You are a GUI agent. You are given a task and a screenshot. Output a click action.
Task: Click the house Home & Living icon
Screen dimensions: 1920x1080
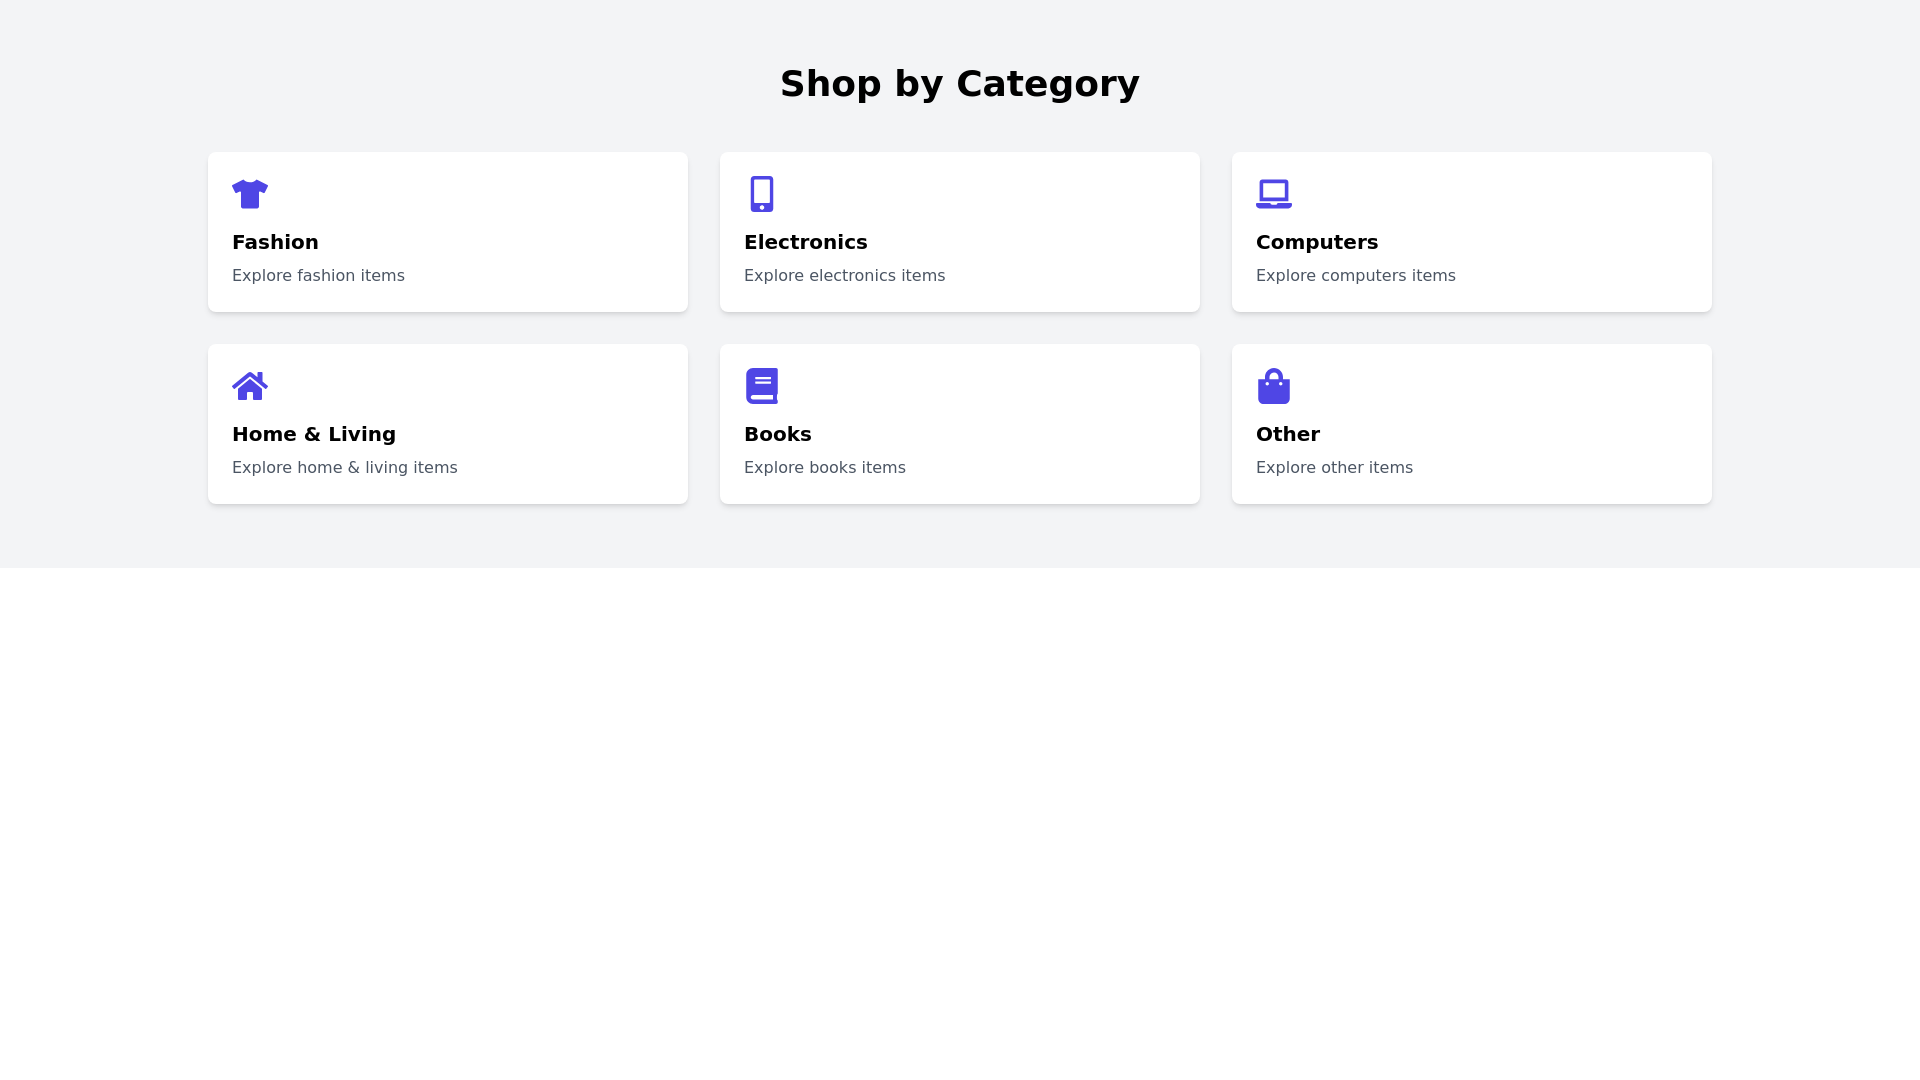(x=249, y=386)
